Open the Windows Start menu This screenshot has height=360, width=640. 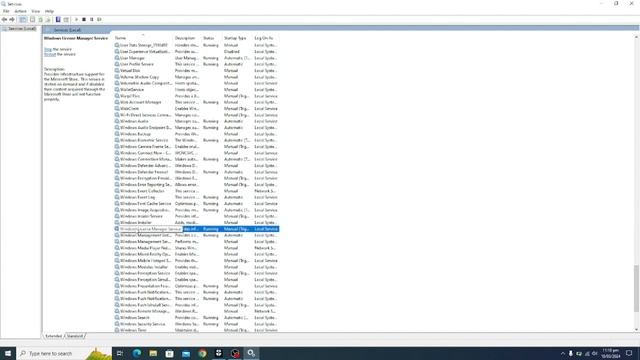8,353
